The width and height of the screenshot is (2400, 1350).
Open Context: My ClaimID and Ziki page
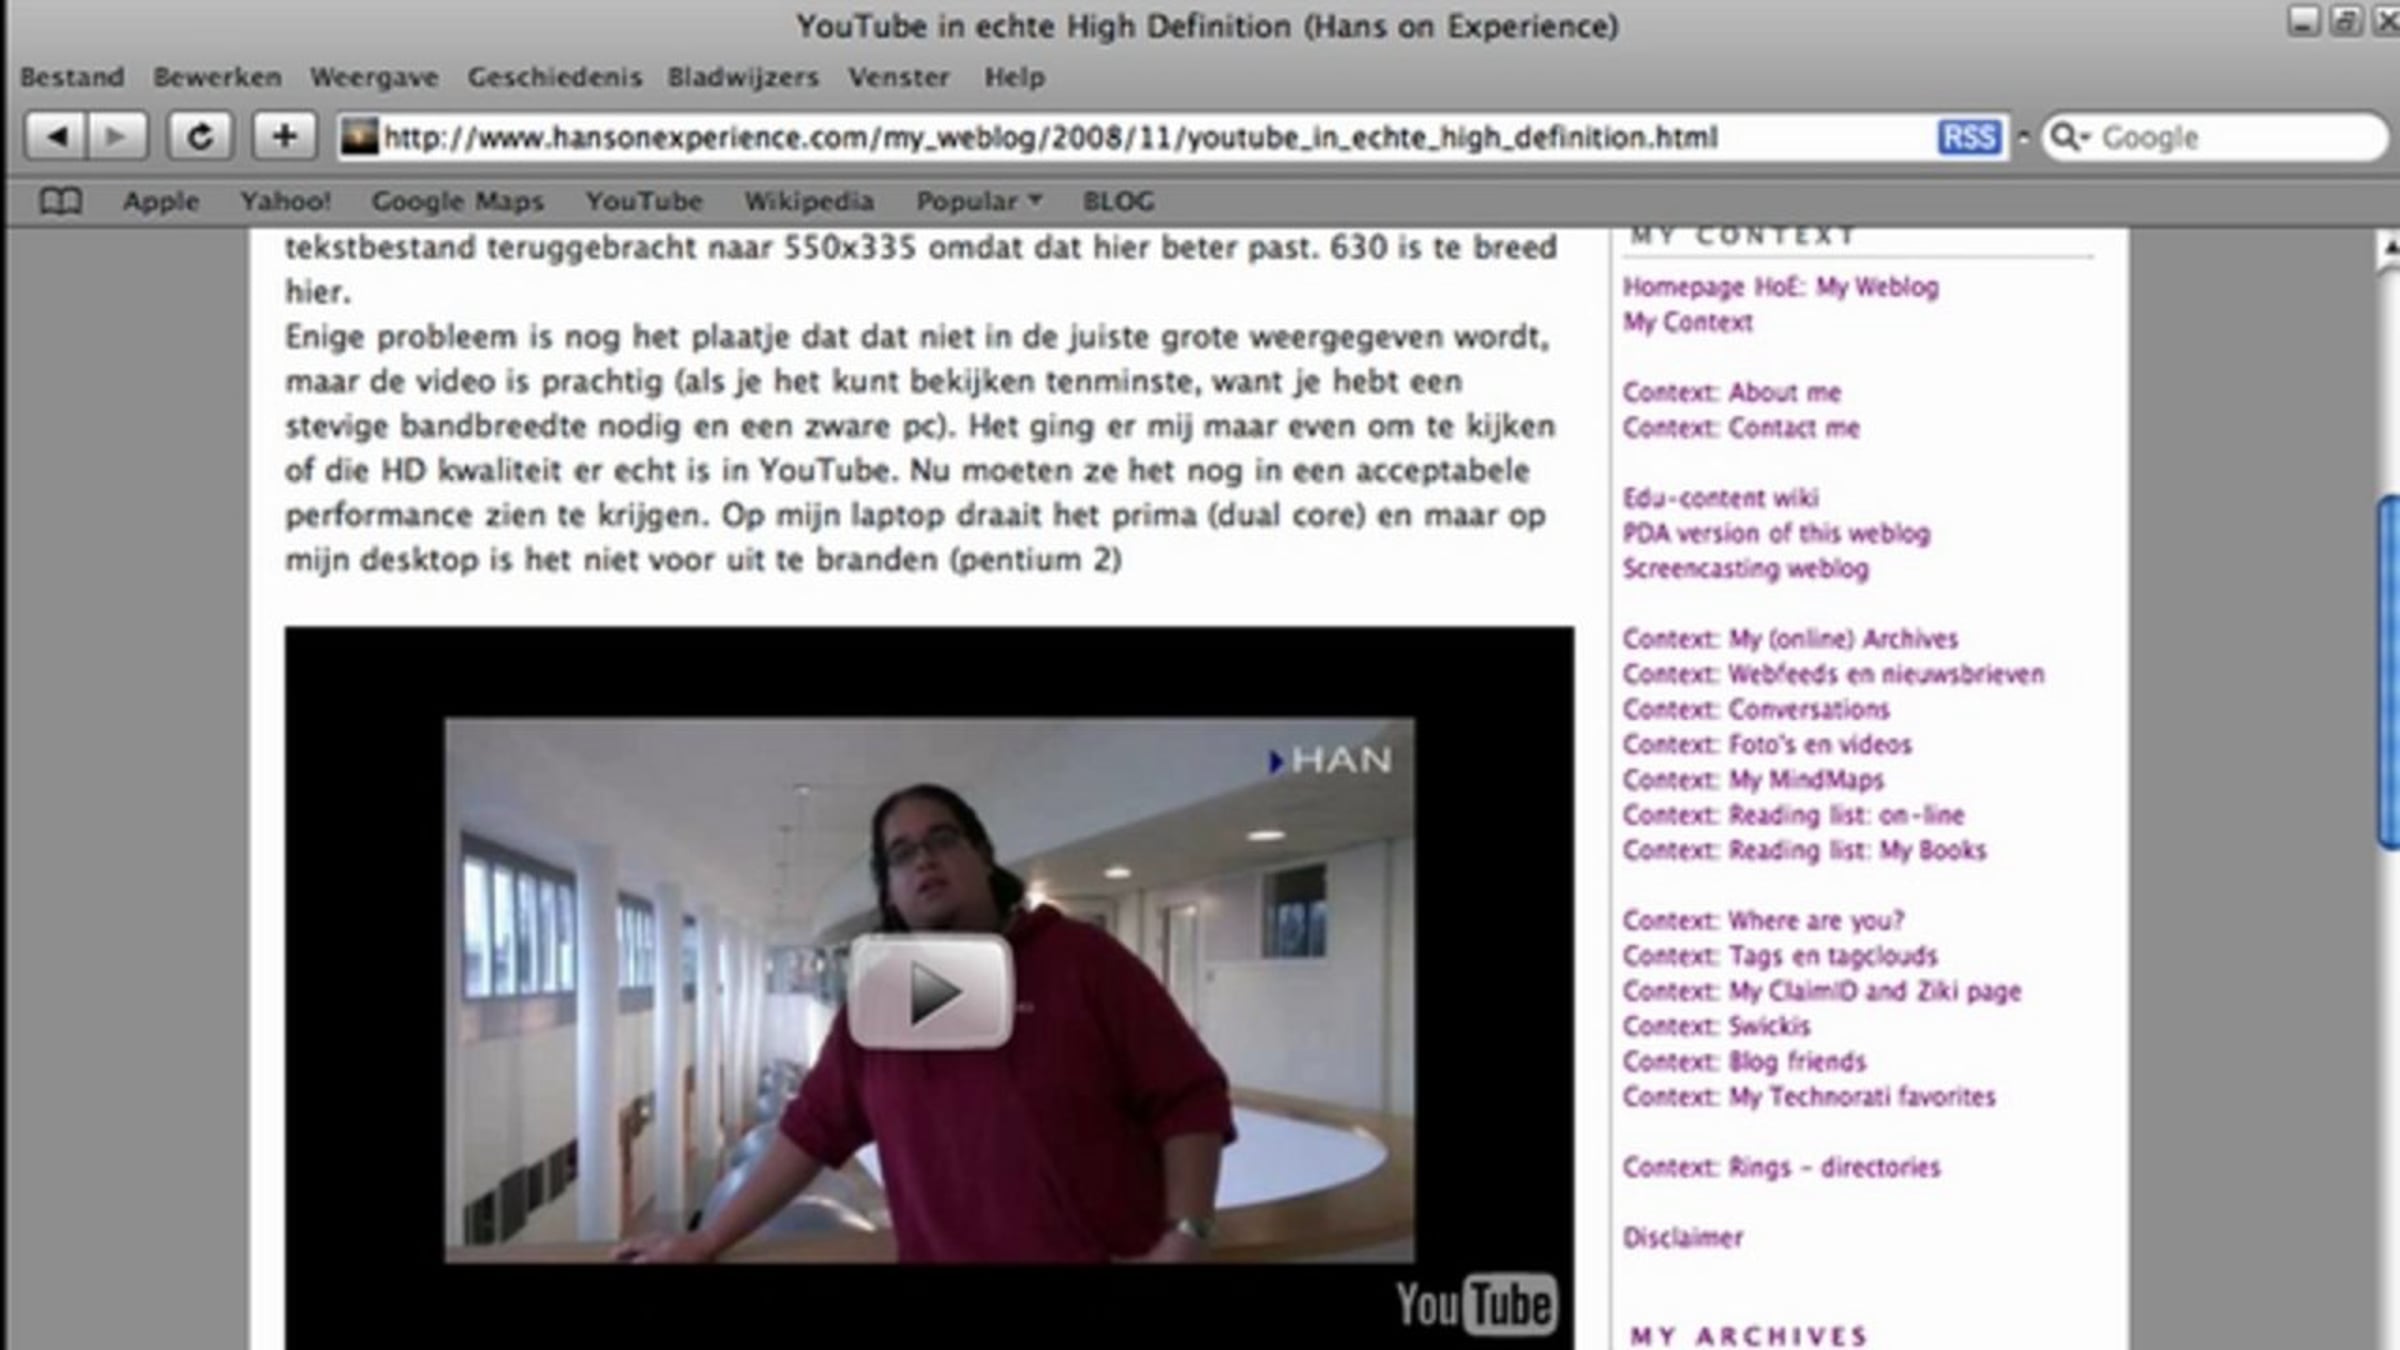tap(1822, 991)
